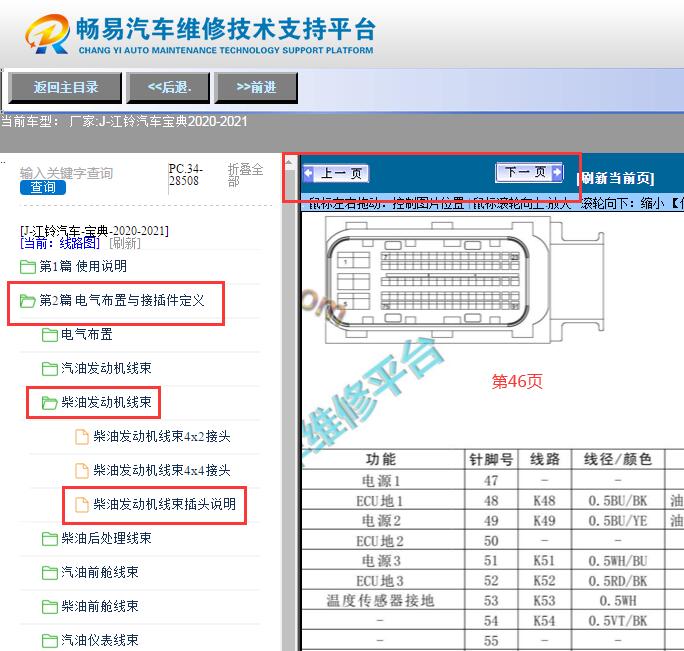Click the 下一页 next page button
This screenshot has height=651, width=684.
pyautogui.click(x=529, y=172)
